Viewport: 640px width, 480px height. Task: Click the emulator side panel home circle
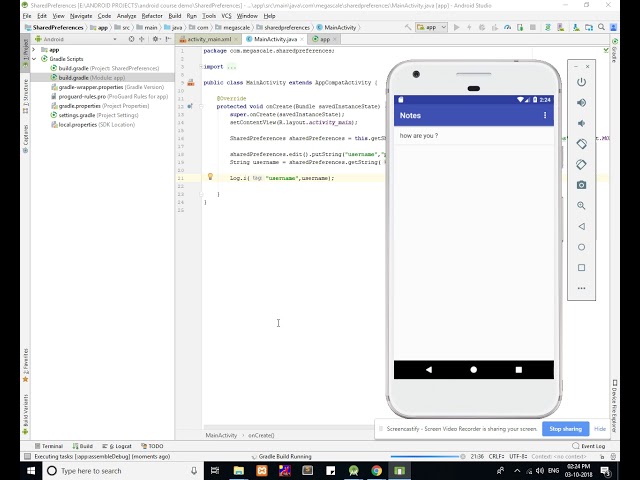click(581, 247)
